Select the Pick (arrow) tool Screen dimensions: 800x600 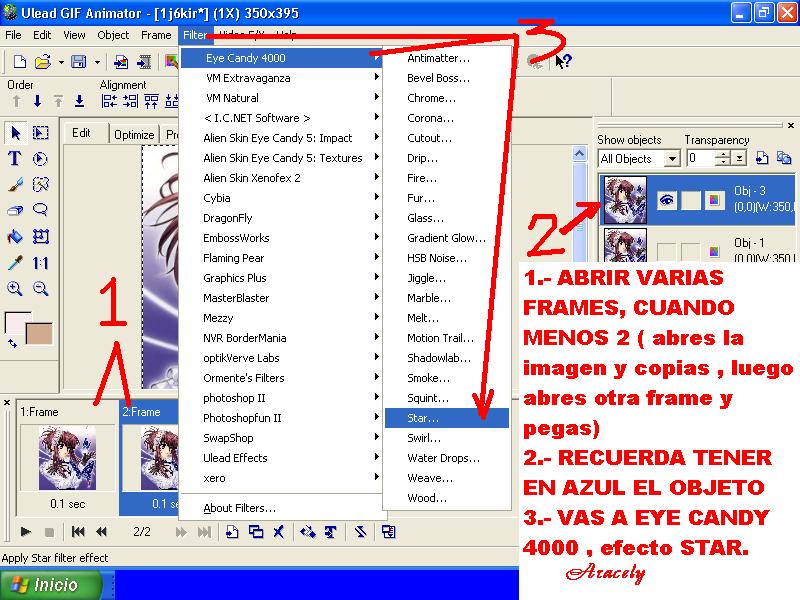(15, 133)
